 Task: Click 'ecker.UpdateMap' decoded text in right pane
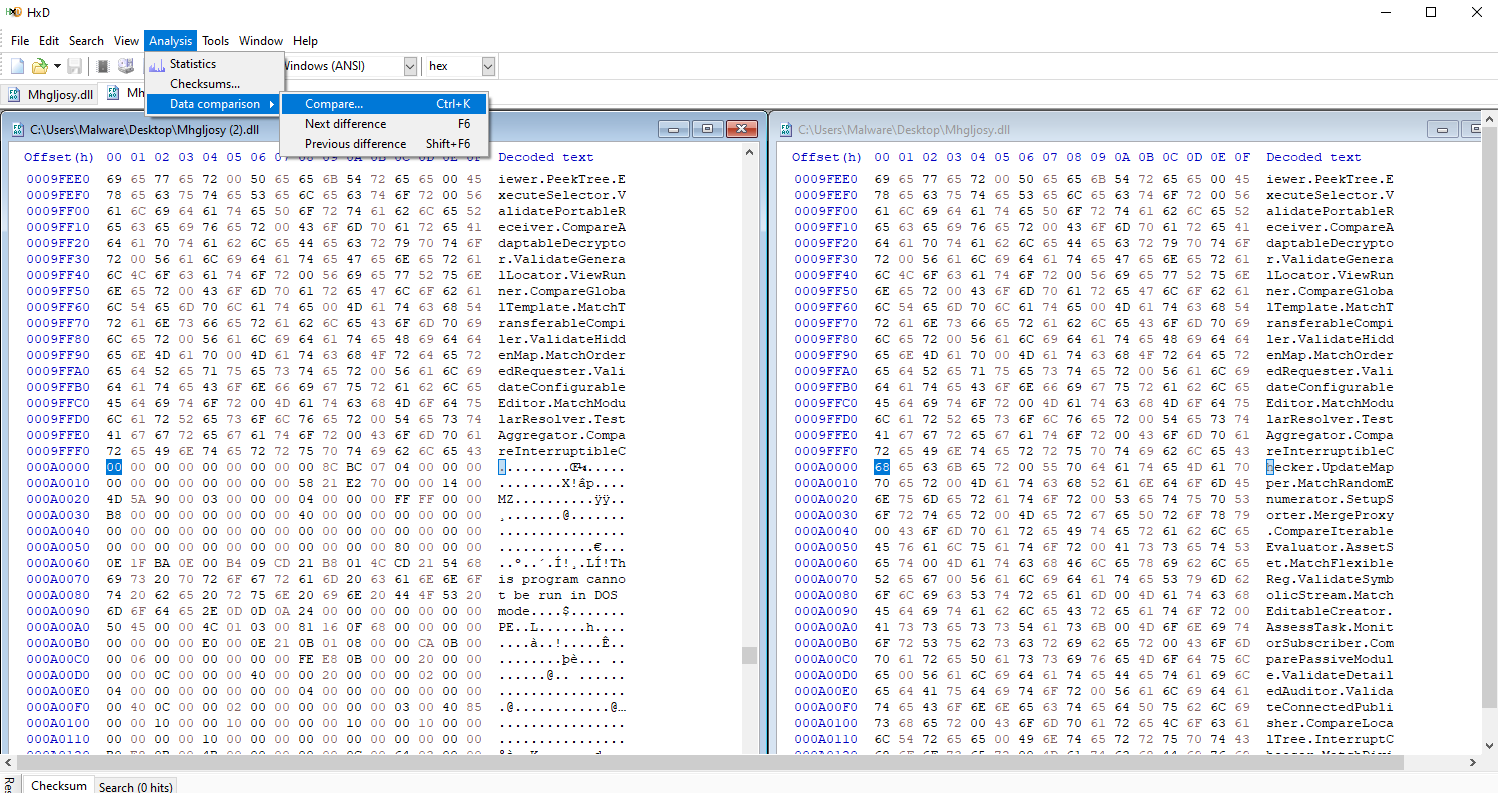(1334, 467)
